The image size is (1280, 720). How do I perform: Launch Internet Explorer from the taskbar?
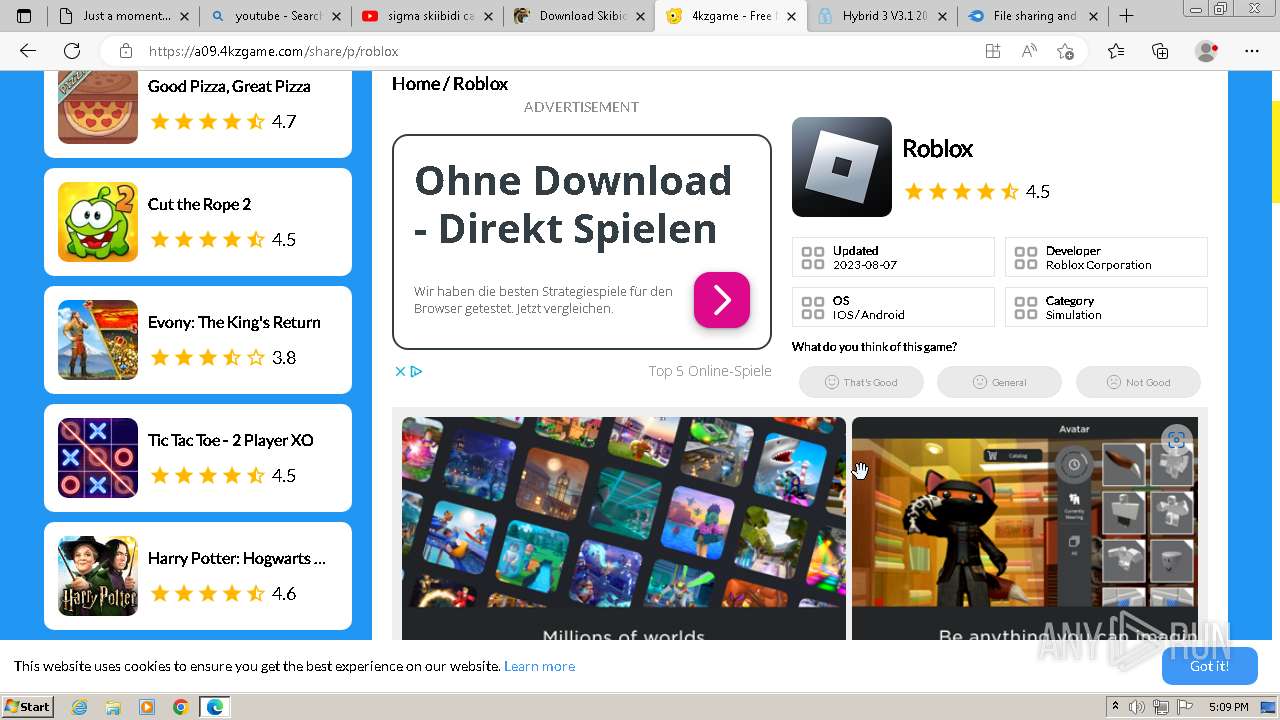(x=80, y=707)
